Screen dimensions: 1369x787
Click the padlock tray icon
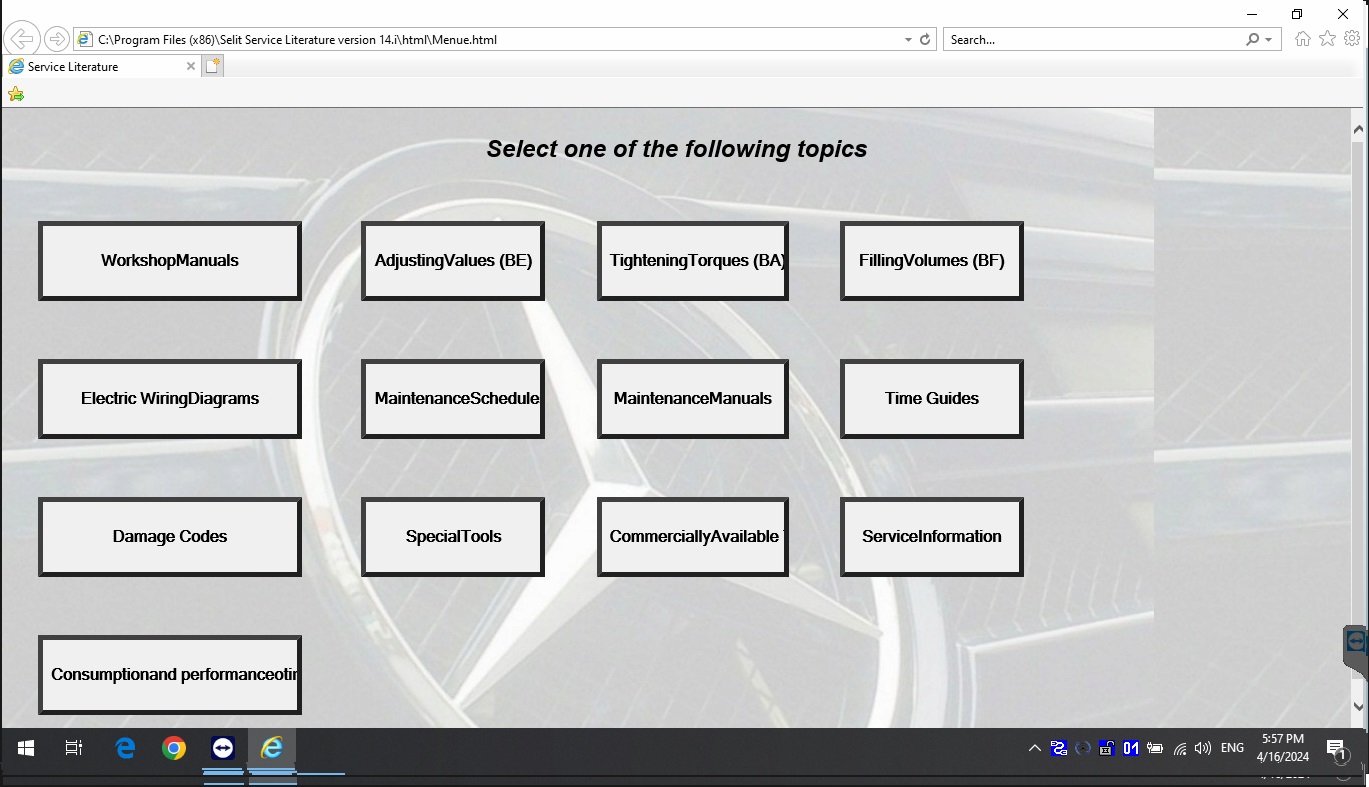click(1107, 748)
